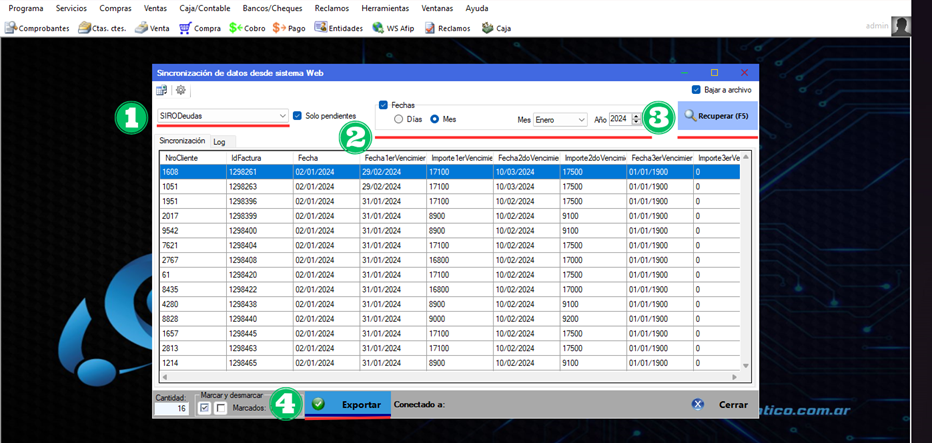Image resolution: width=932 pixels, height=443 pixels.
Task: Open the Ayuda menu
Action: tap(477, 8)
